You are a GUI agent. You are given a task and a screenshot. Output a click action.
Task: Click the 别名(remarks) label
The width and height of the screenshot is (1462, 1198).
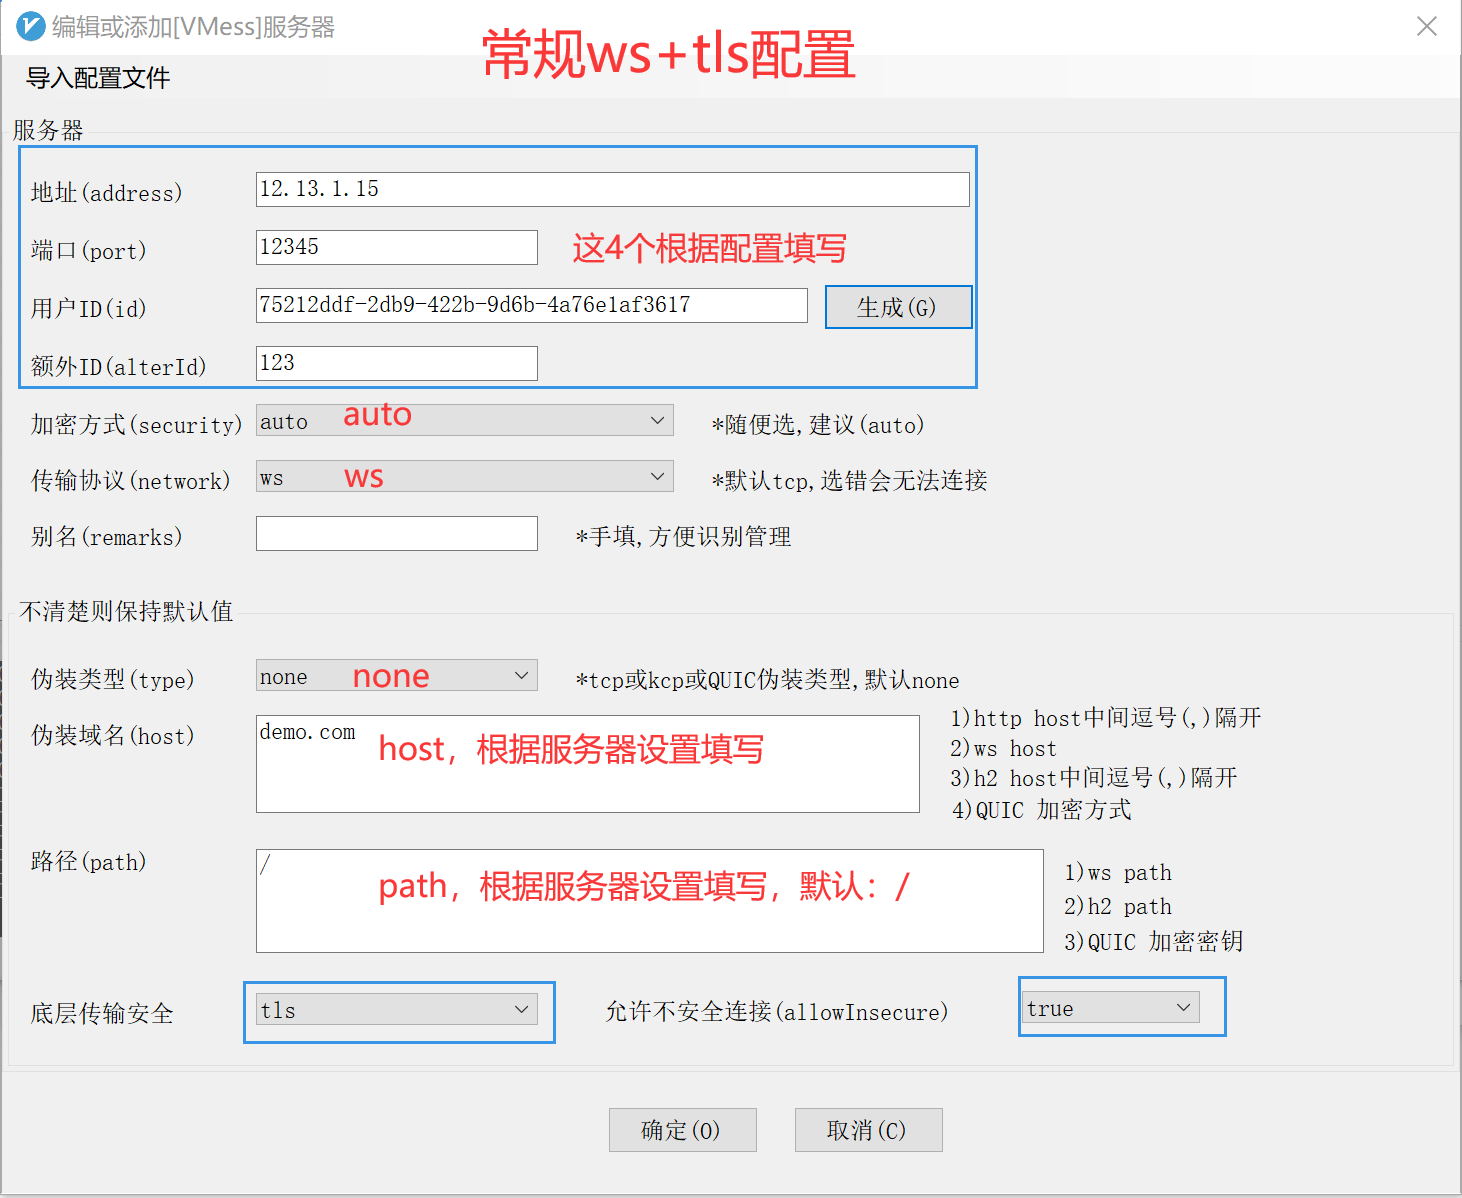[x=107, y=536]
